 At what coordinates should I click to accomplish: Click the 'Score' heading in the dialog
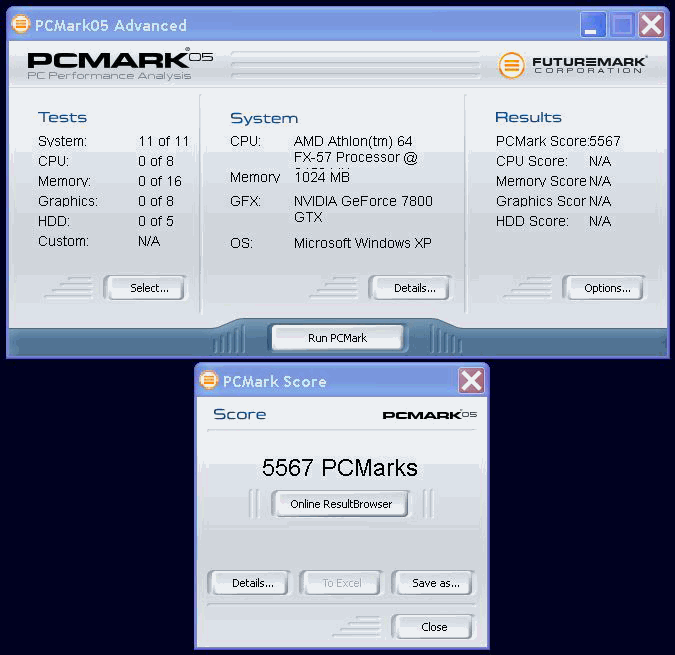pos(239,414)
